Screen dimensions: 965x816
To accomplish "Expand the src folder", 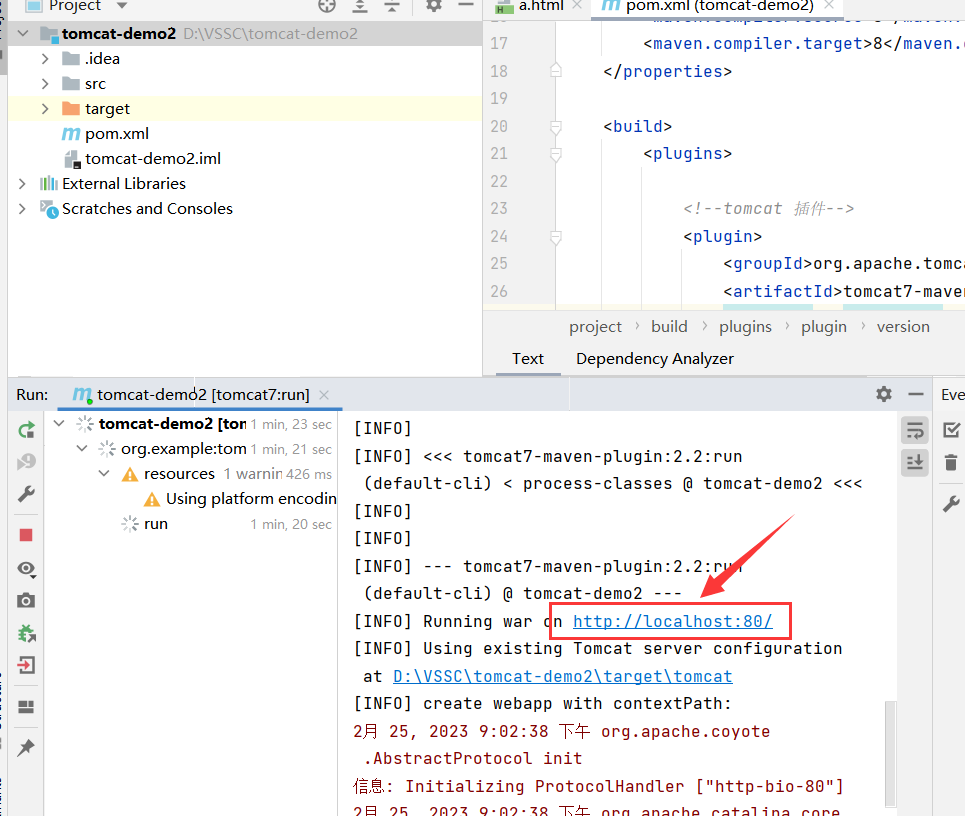I will tap(45, 84).
